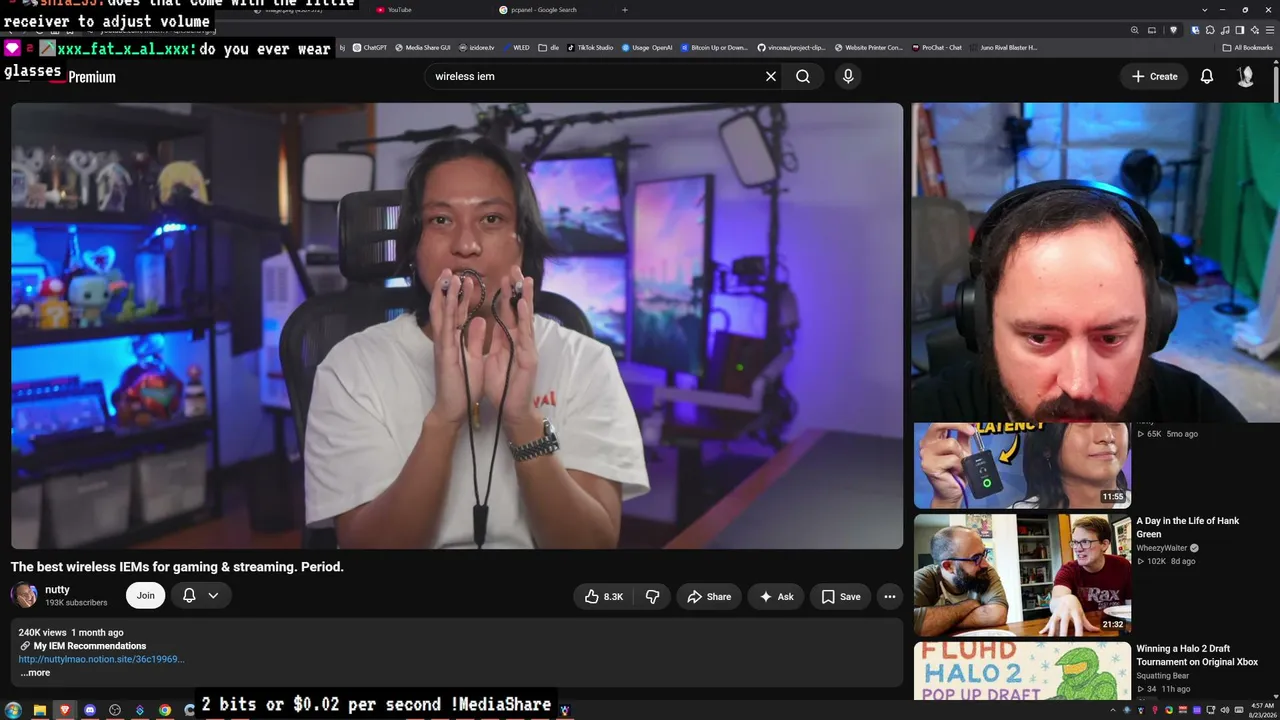Image resolution: width=1280 pixels, height=720 pixels.
Task: Open OBS Studio from the taskbar
Action: (x=115, y=710)
